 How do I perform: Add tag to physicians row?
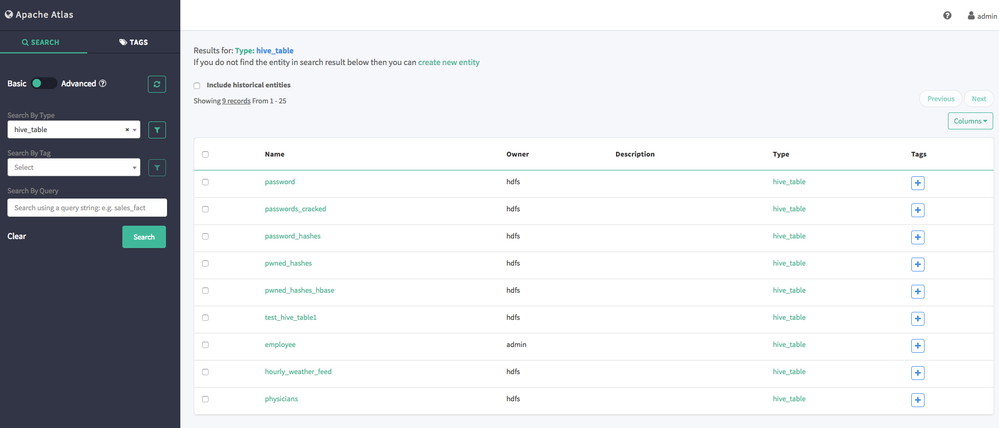[917, 400]
